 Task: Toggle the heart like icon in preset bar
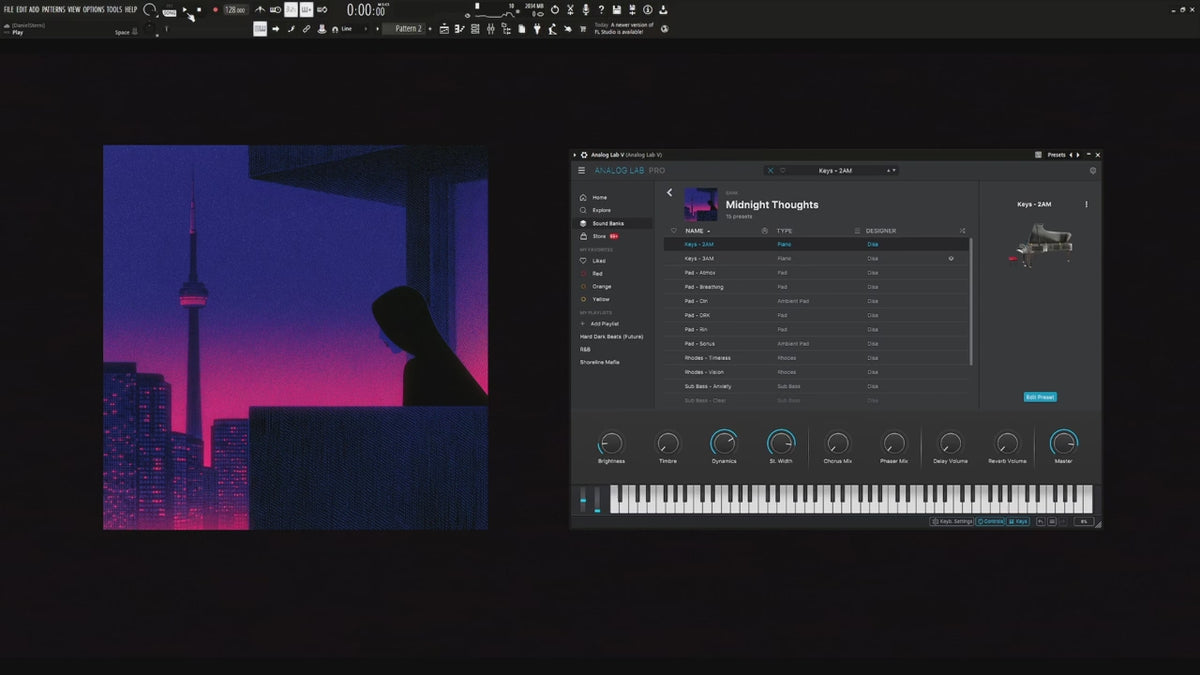pos(782,171)
